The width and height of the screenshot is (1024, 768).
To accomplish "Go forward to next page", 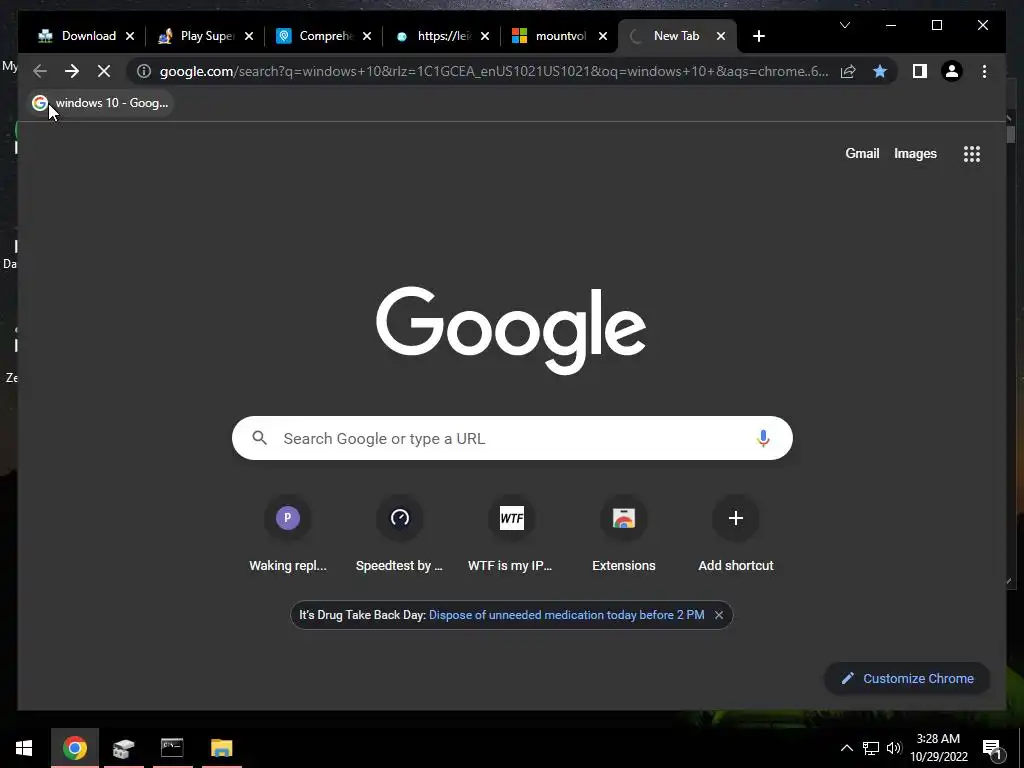I will [x=72, y=71].
